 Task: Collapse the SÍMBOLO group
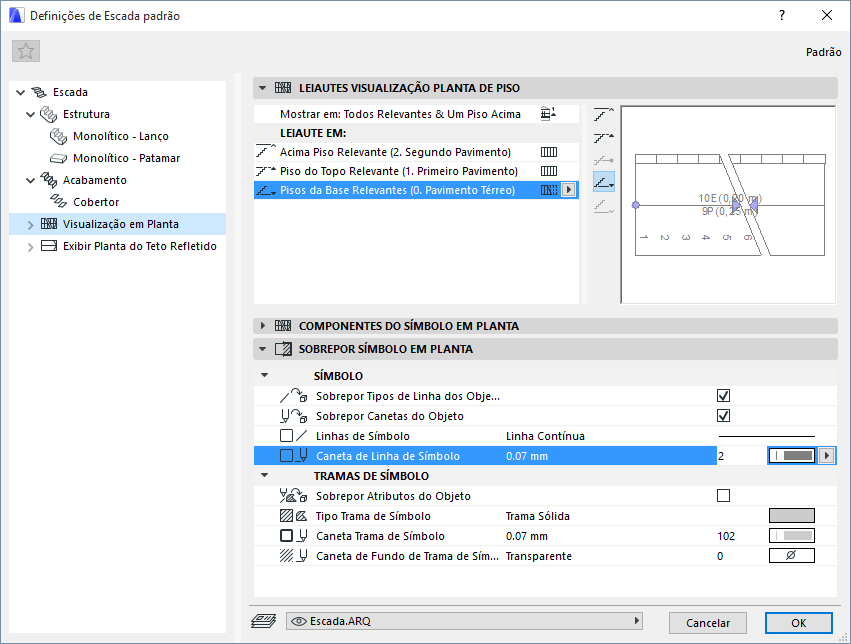pyautogui.click(x=265, y=375)
